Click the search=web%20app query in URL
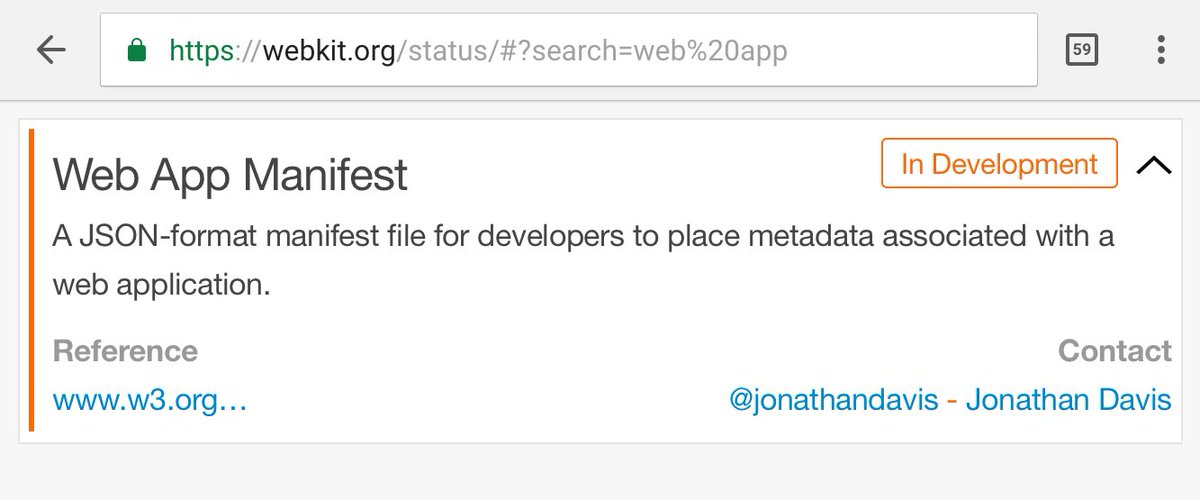Screen dimensions: 1200x500 (659, 50)
